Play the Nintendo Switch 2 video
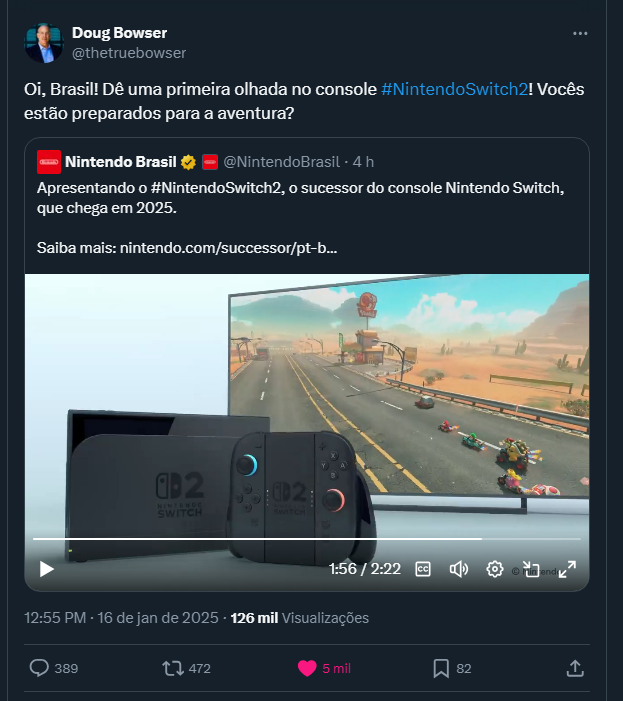623x701 pixels. click(x=46, y=569)
